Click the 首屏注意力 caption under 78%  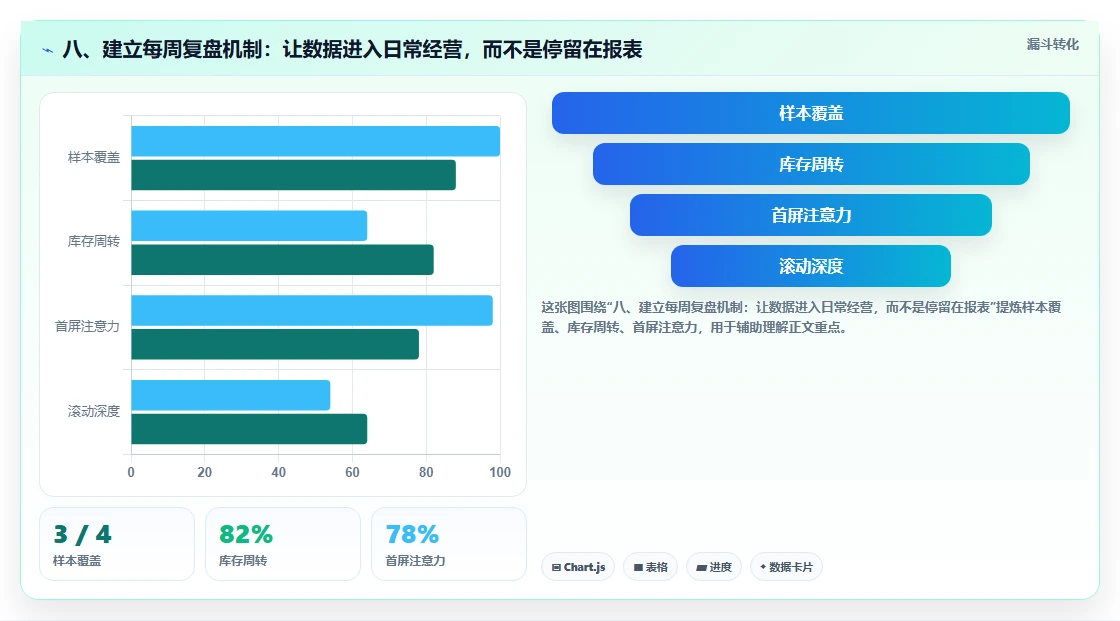[x=415, y=561]
